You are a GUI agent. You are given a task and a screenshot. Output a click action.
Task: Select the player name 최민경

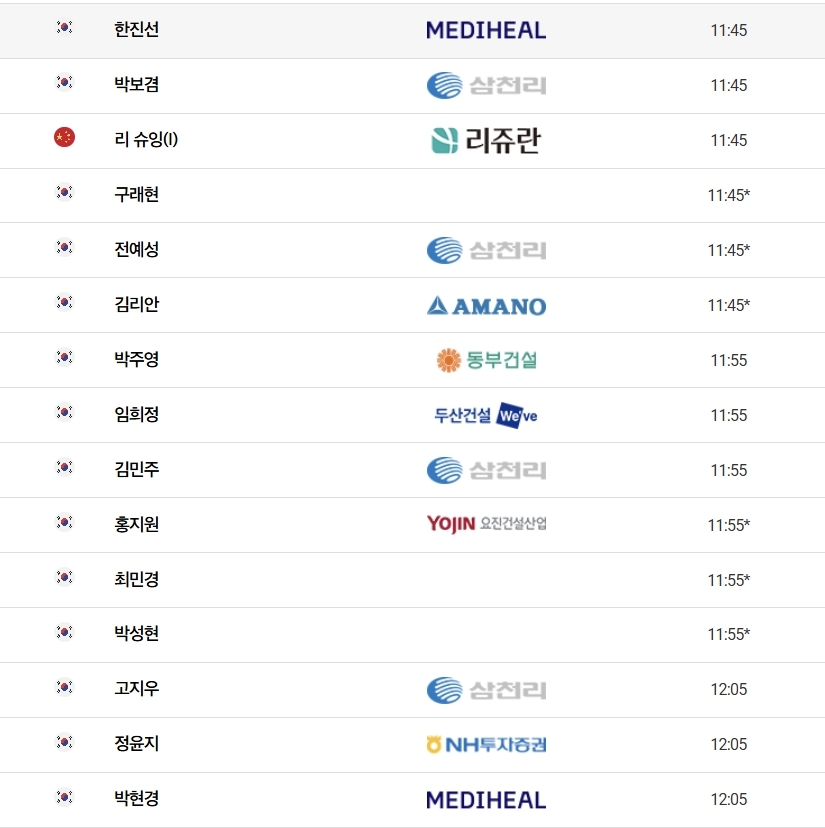[x=137, y=579]
